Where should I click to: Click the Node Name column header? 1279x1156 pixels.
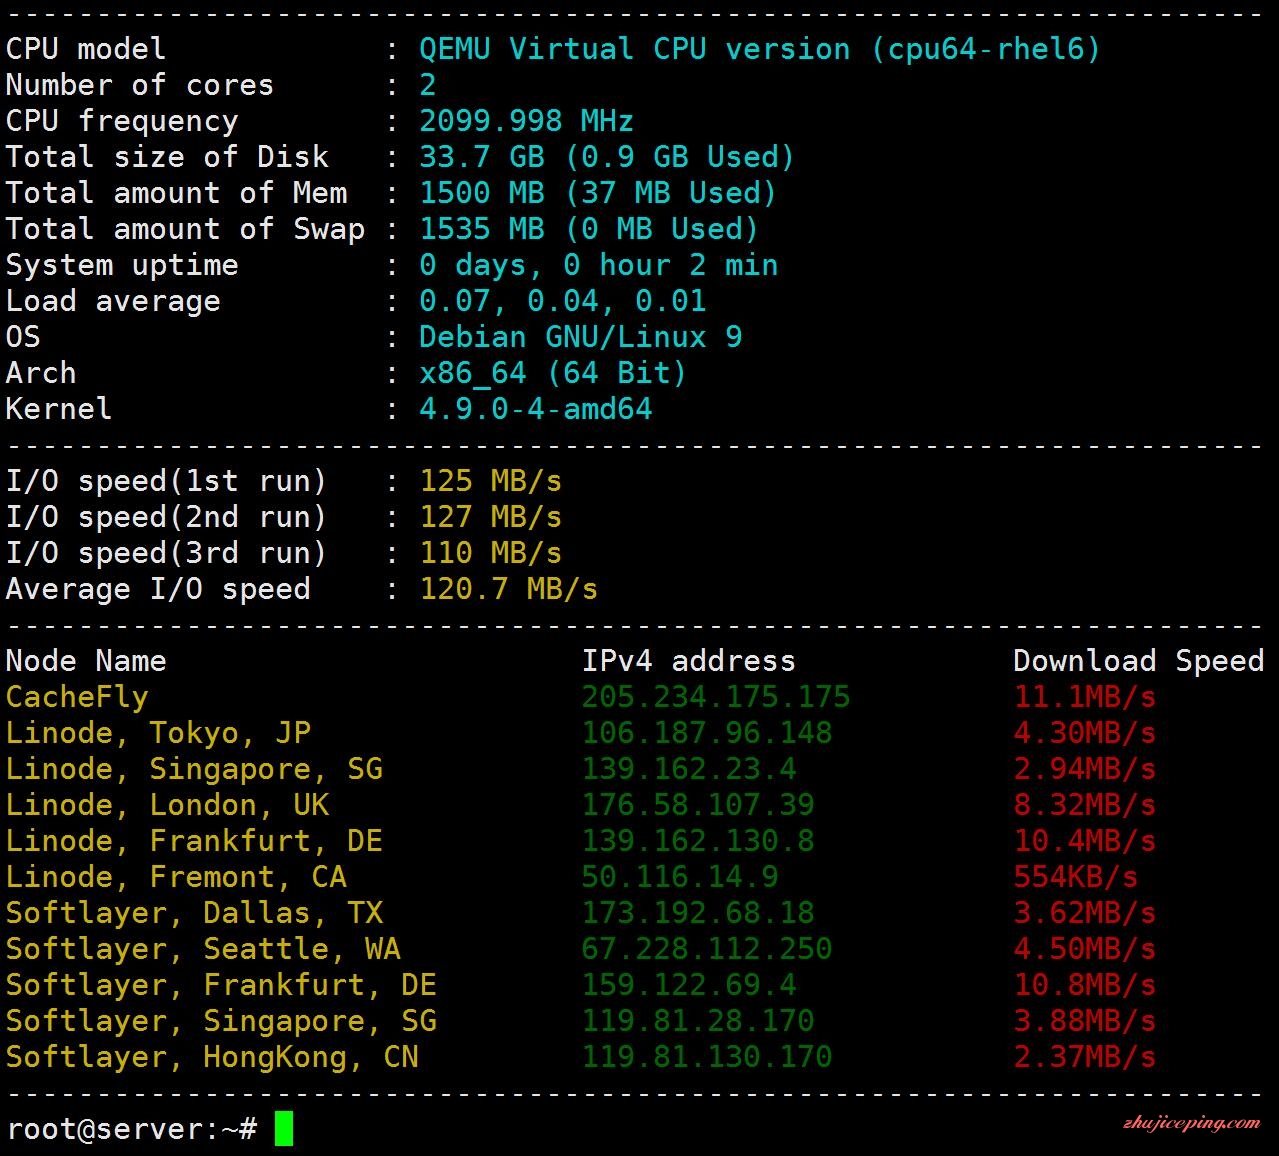click(x=86, y=660)
